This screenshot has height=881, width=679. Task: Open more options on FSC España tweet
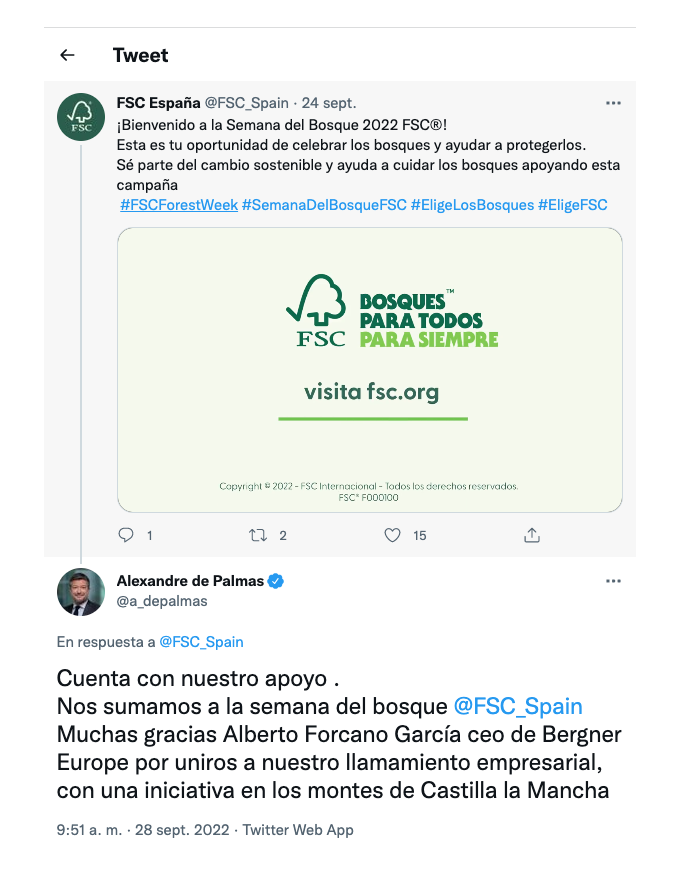pos(614,103)
